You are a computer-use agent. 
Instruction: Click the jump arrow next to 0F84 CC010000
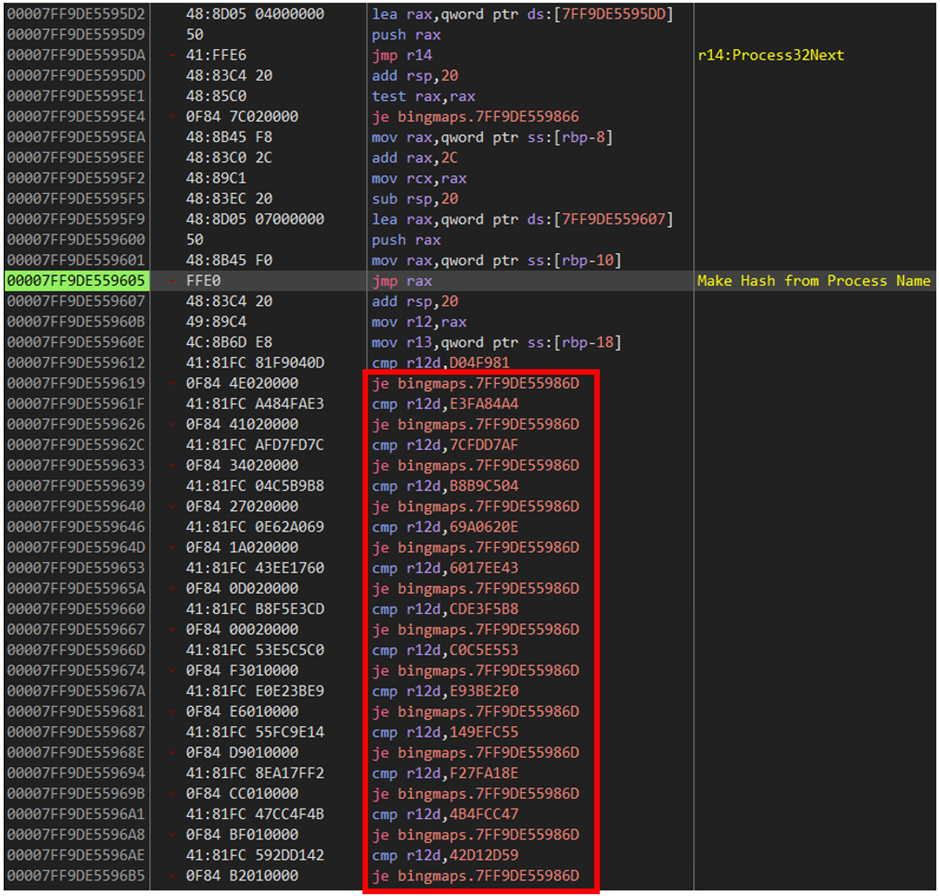[173, 794]
